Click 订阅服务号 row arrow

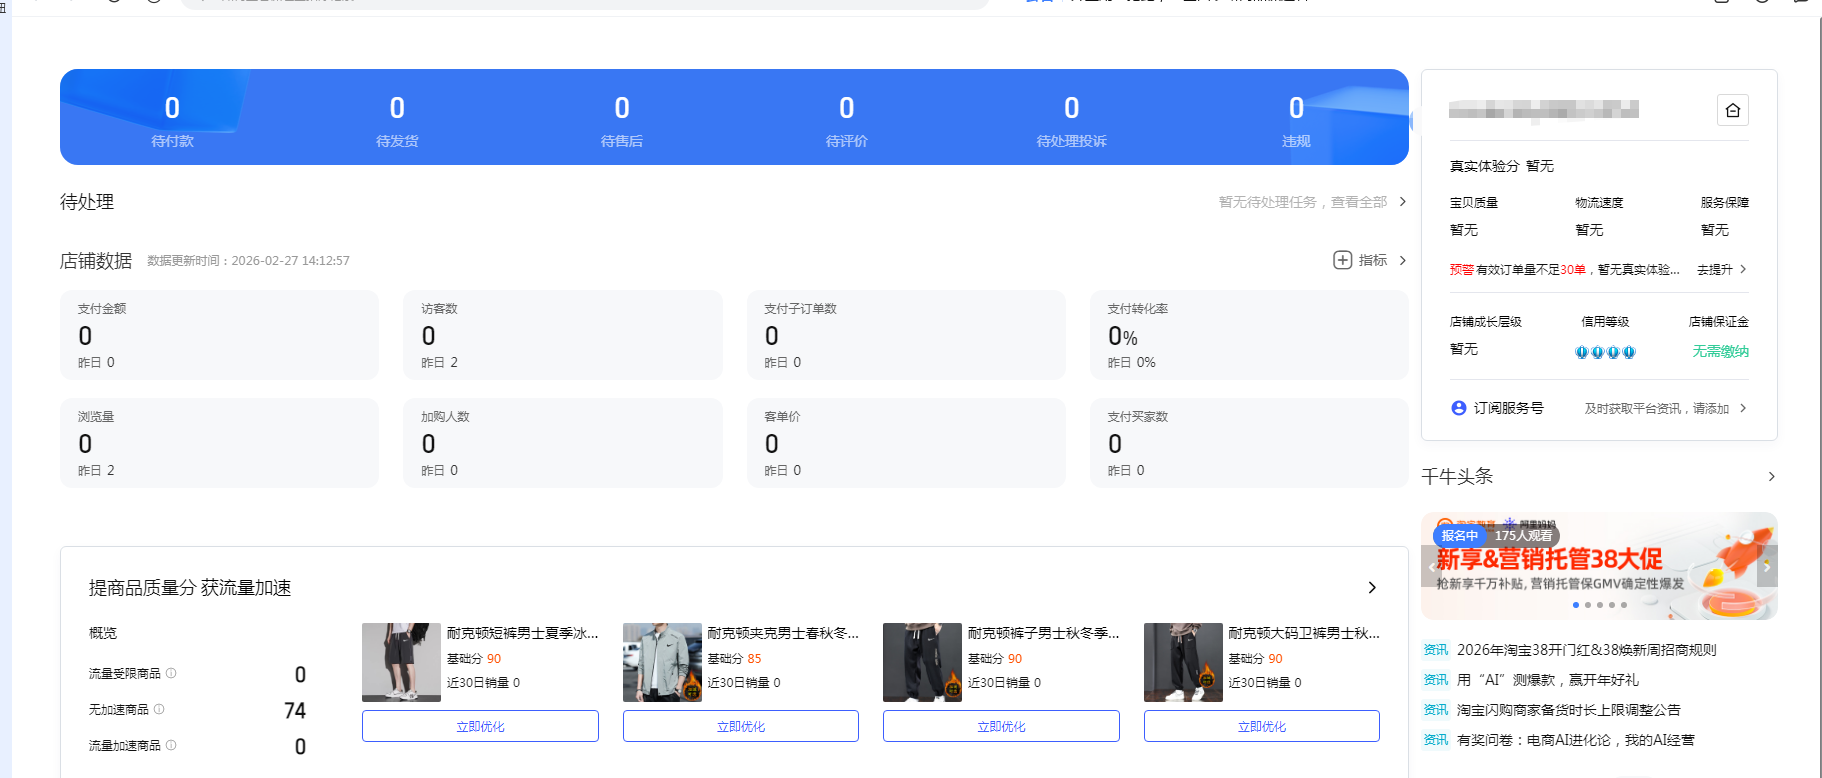pyautogui.click(x=1743, y=408)
